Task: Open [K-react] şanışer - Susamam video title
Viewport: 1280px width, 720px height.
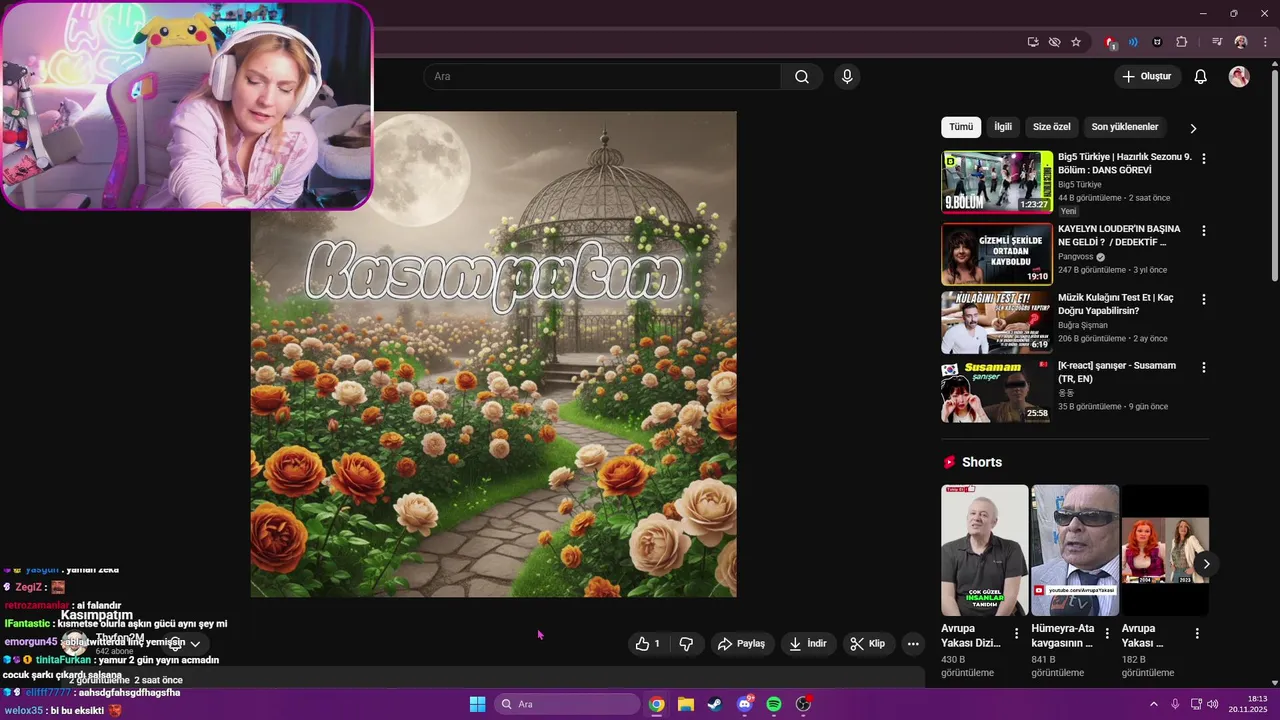Action: [x=1117, y=372]
